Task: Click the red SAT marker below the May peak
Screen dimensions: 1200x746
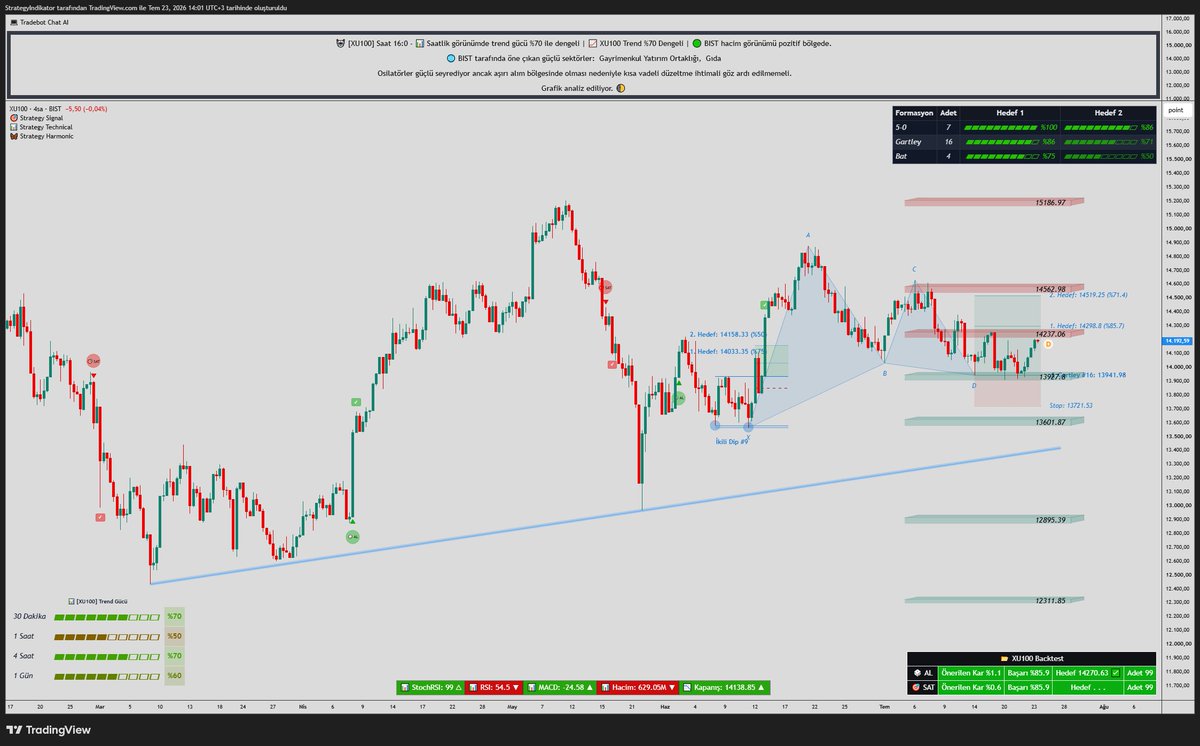Action: pyautogui.click(x=606, y=287)
